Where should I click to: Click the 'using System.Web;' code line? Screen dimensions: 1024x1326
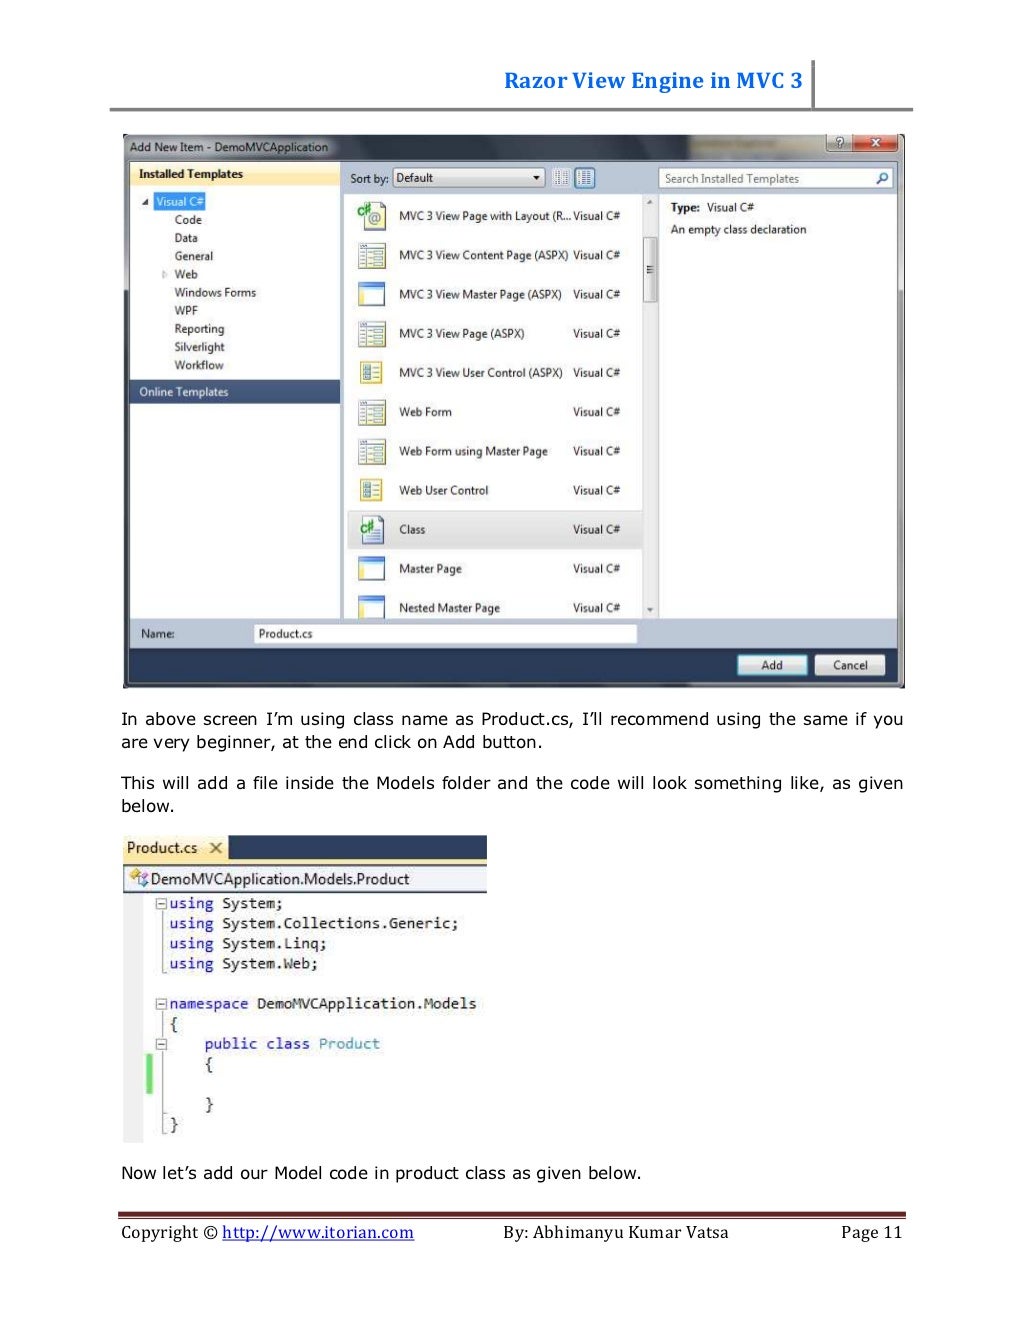243,963
